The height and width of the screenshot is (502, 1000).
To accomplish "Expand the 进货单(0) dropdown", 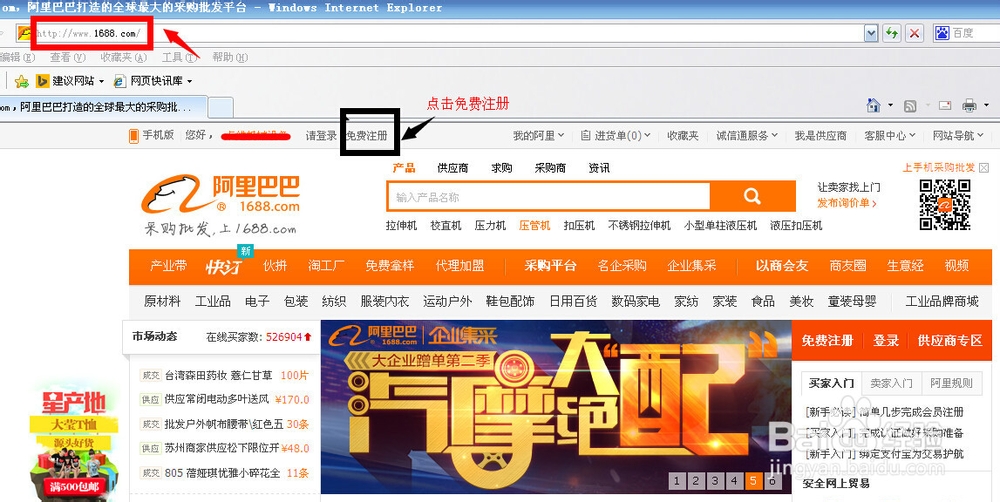I will click(615, 135).
